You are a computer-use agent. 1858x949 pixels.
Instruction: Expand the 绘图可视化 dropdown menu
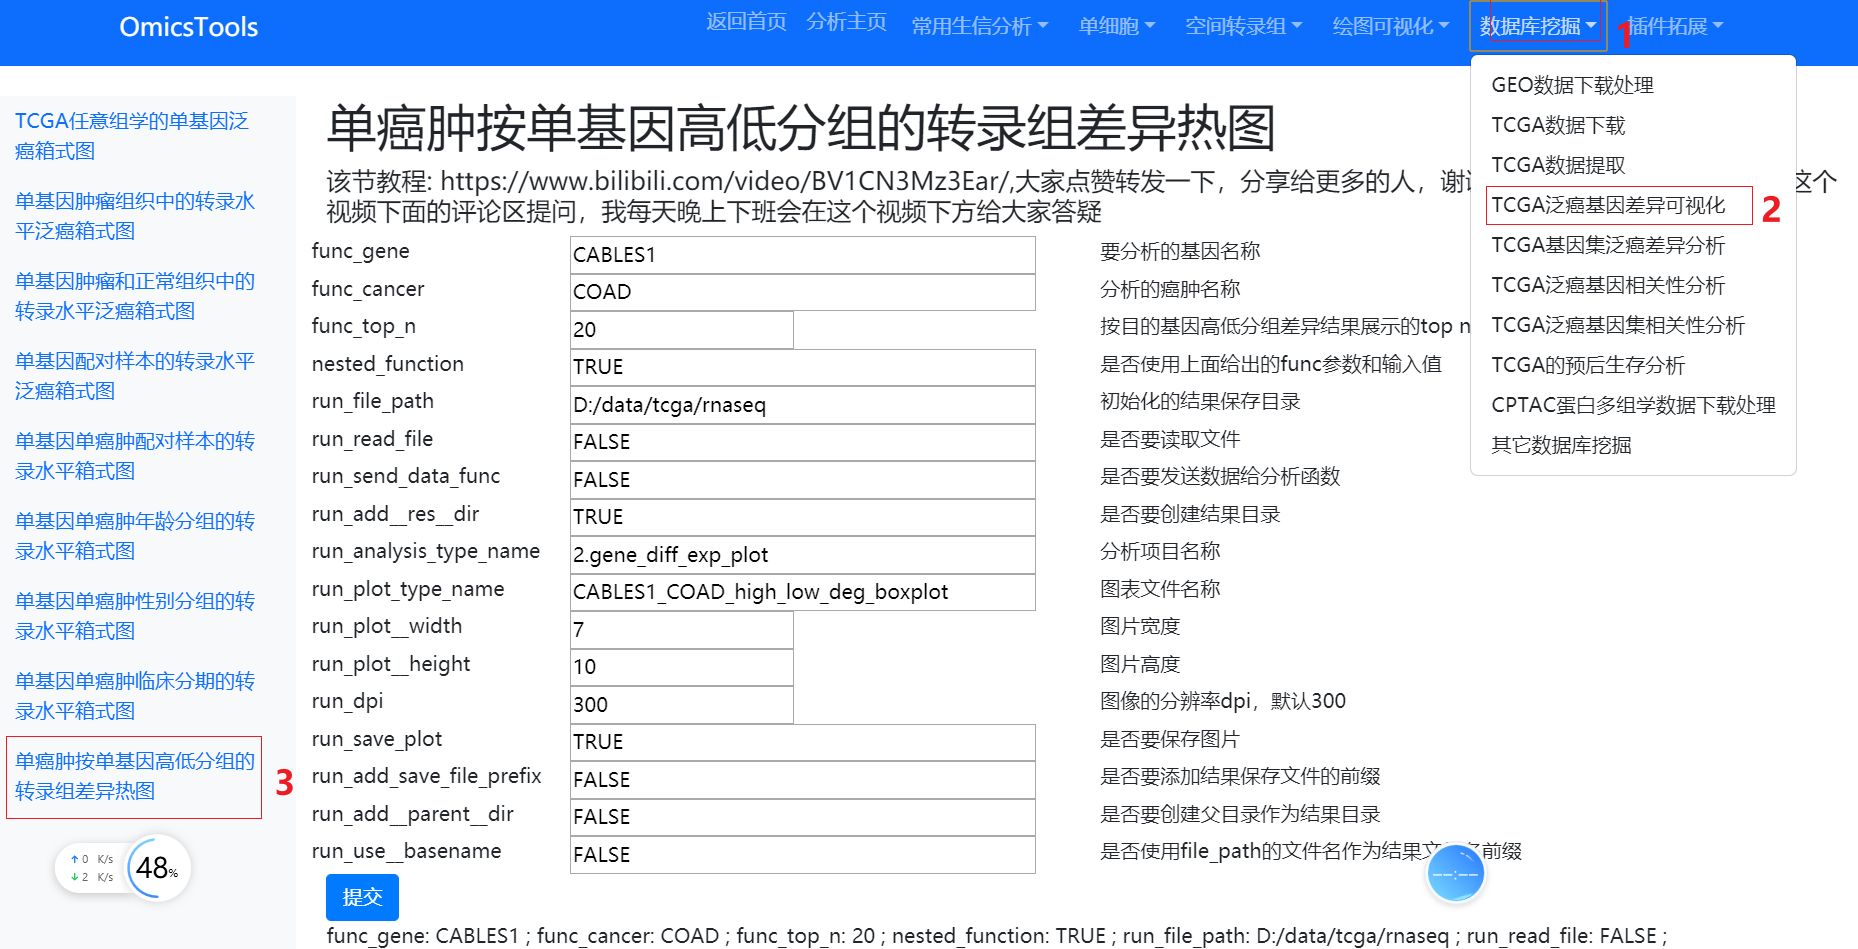1390,26
